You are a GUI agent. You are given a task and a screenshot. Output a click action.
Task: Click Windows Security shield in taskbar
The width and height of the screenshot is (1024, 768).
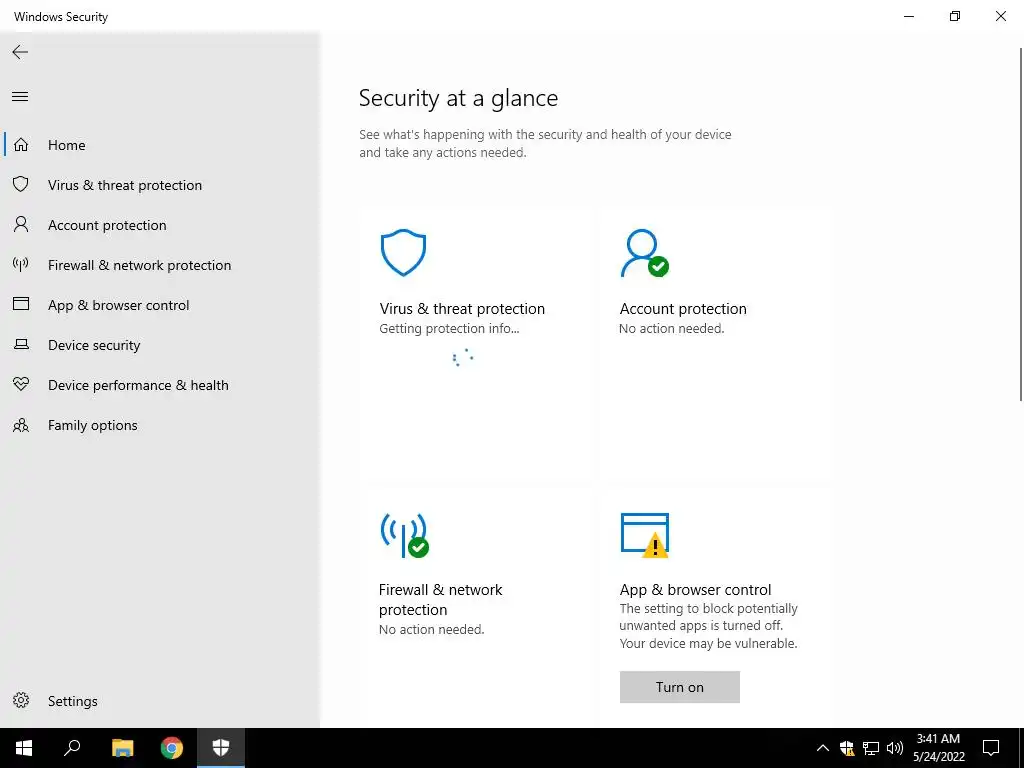(x=221, y=748)
